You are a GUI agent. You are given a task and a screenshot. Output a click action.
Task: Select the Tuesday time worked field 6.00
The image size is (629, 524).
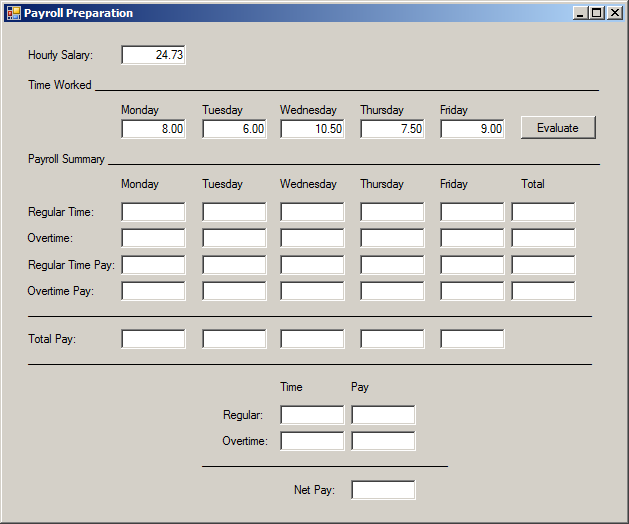pyautogui.click(x=234, y=129)
